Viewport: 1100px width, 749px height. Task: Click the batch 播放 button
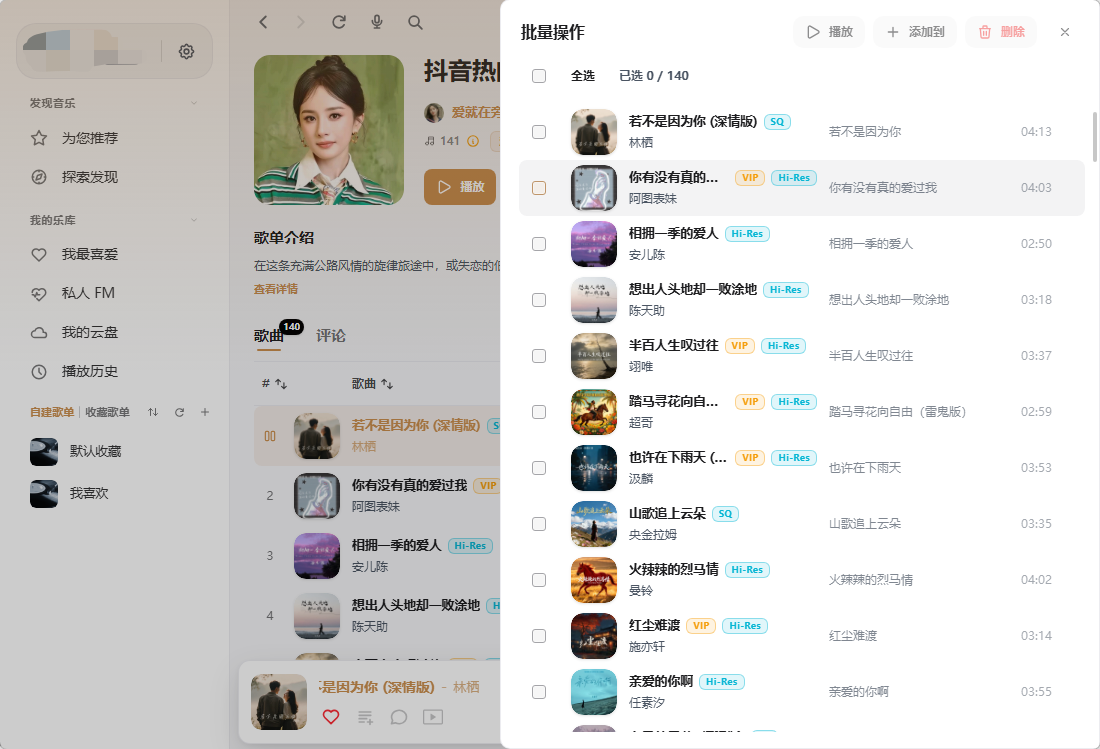coord(829,32)
